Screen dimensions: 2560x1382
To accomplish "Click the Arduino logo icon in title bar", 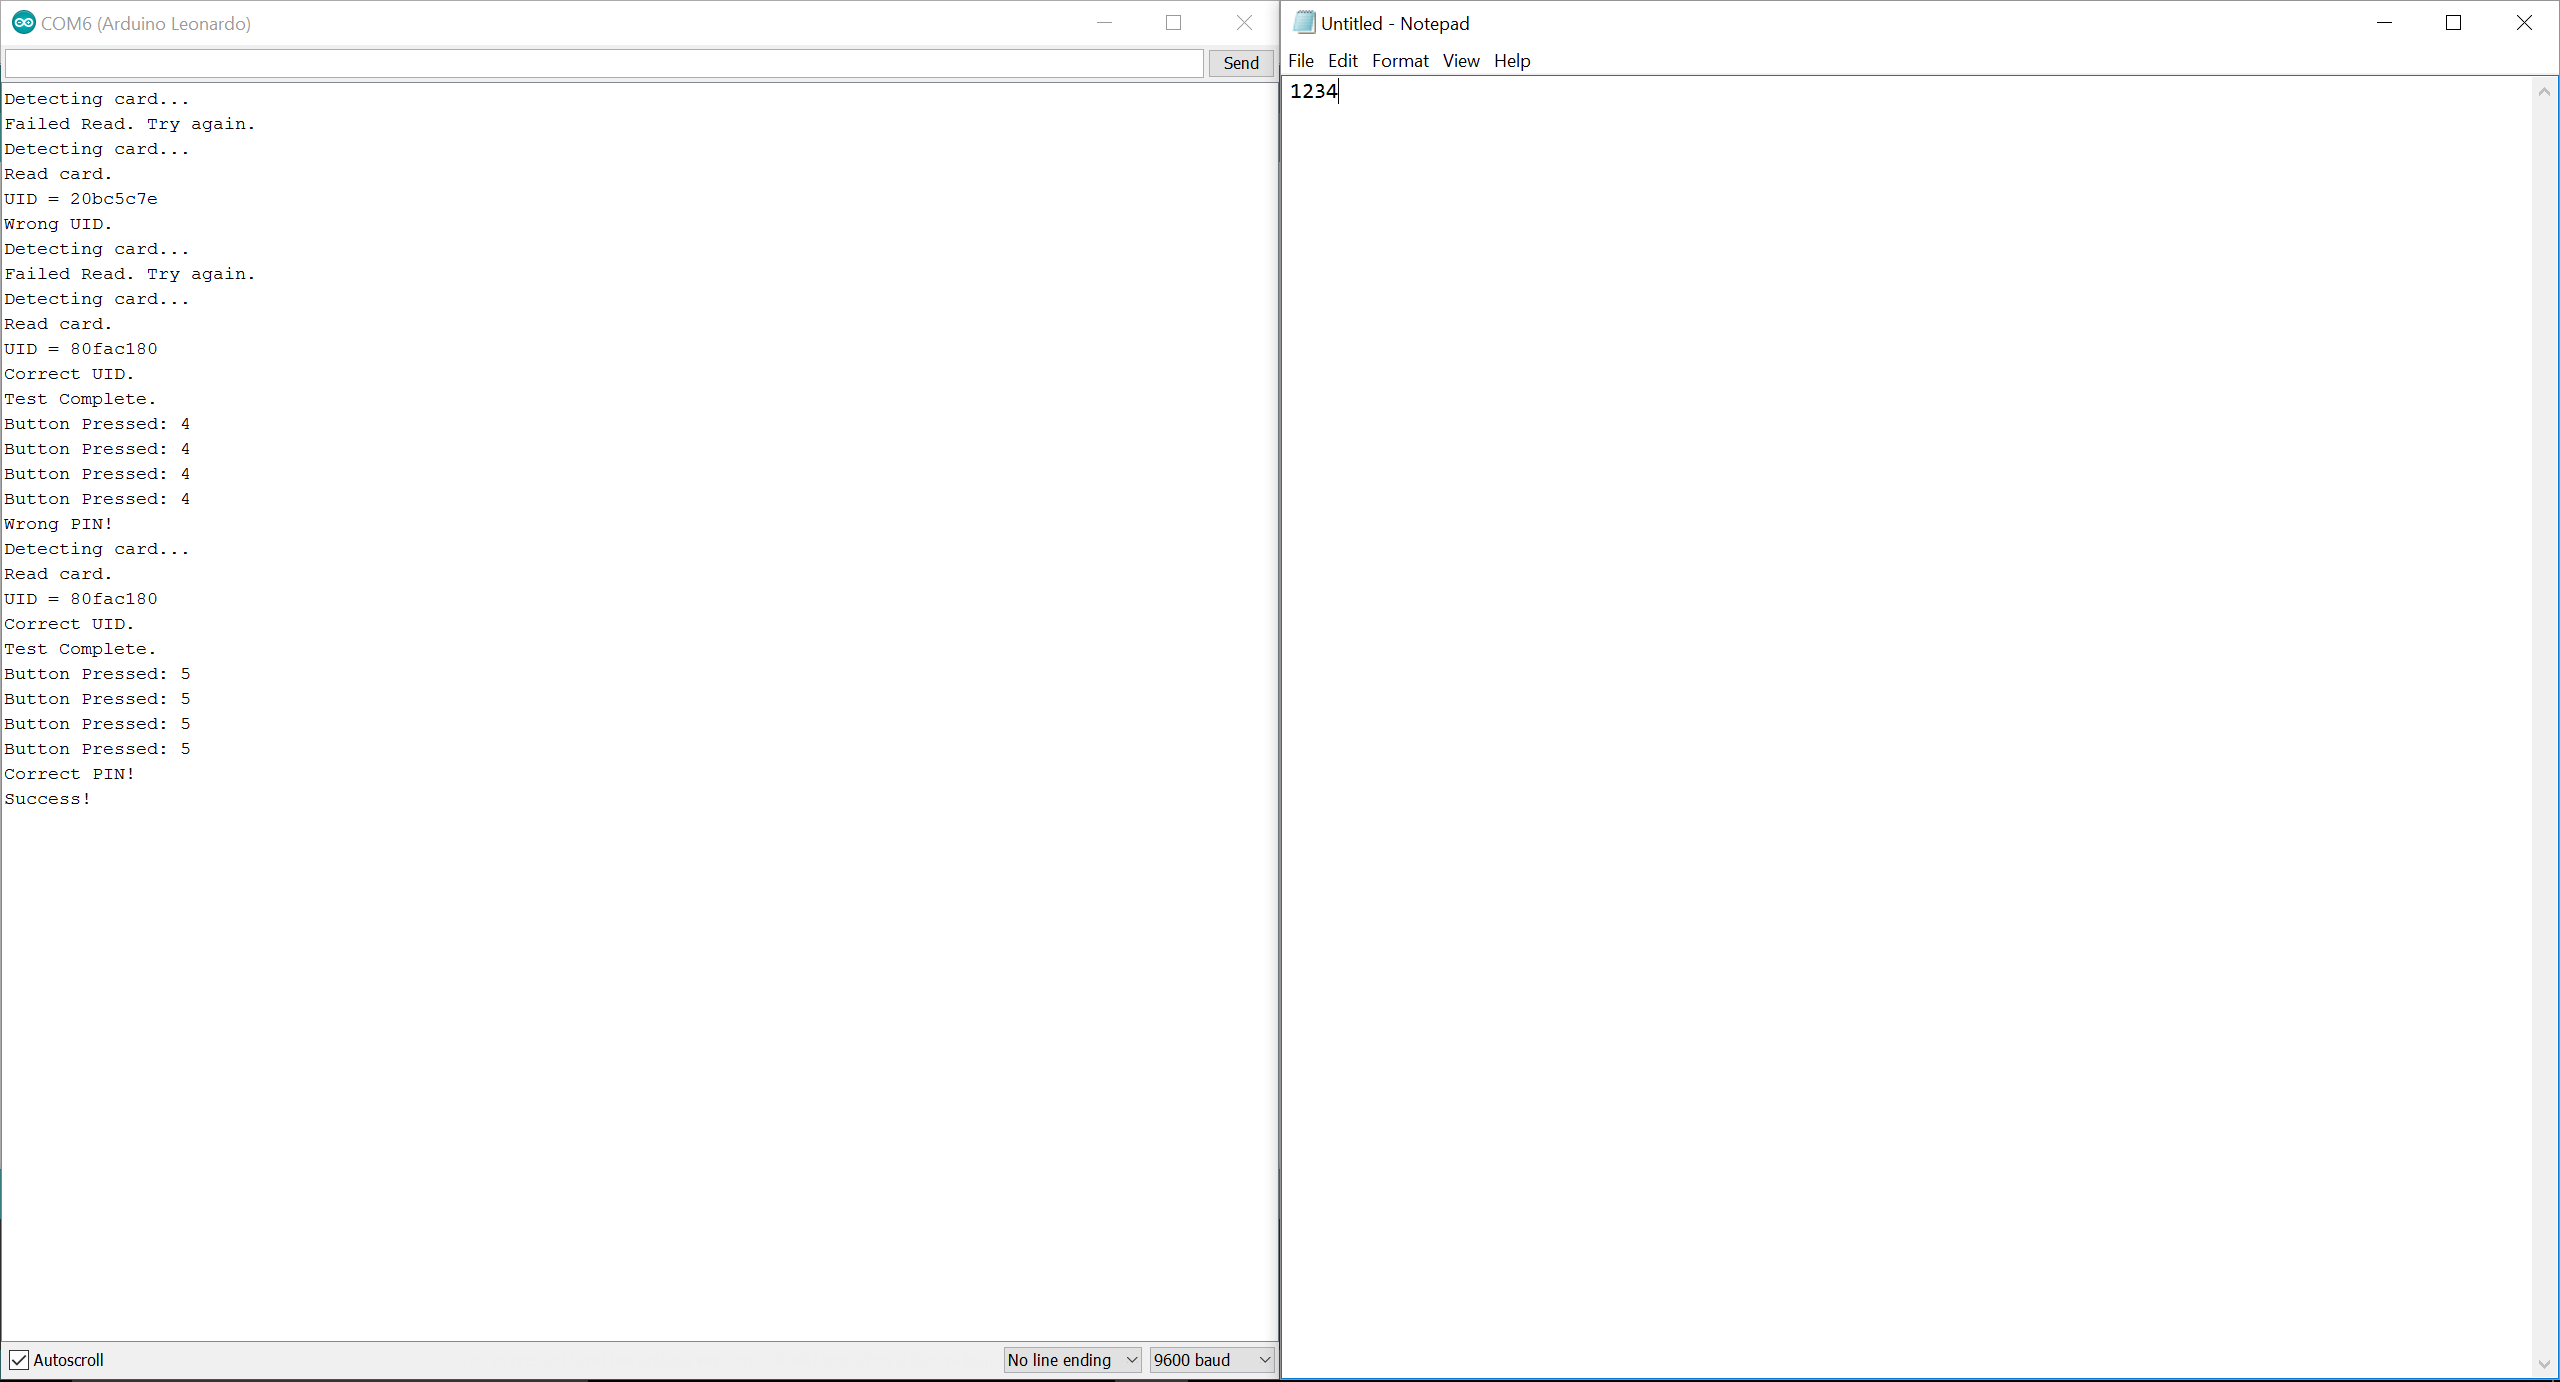I will pyautogui.click(x=23, y=23).
